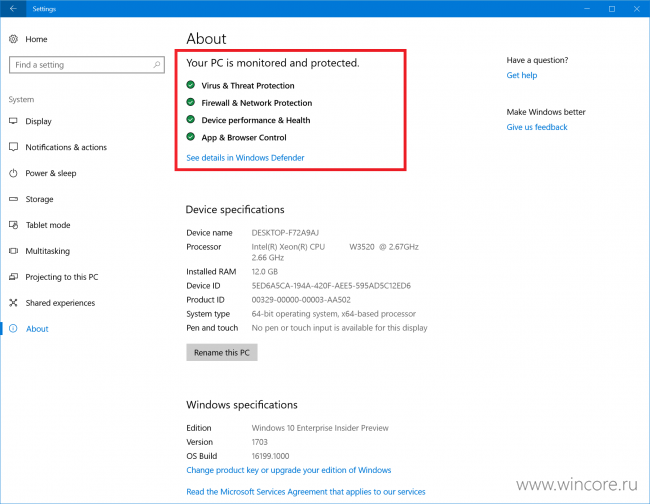Click the device name DESKTOP-F72A9AJ
Screen dimensions: 650x504
coord(285,233)
